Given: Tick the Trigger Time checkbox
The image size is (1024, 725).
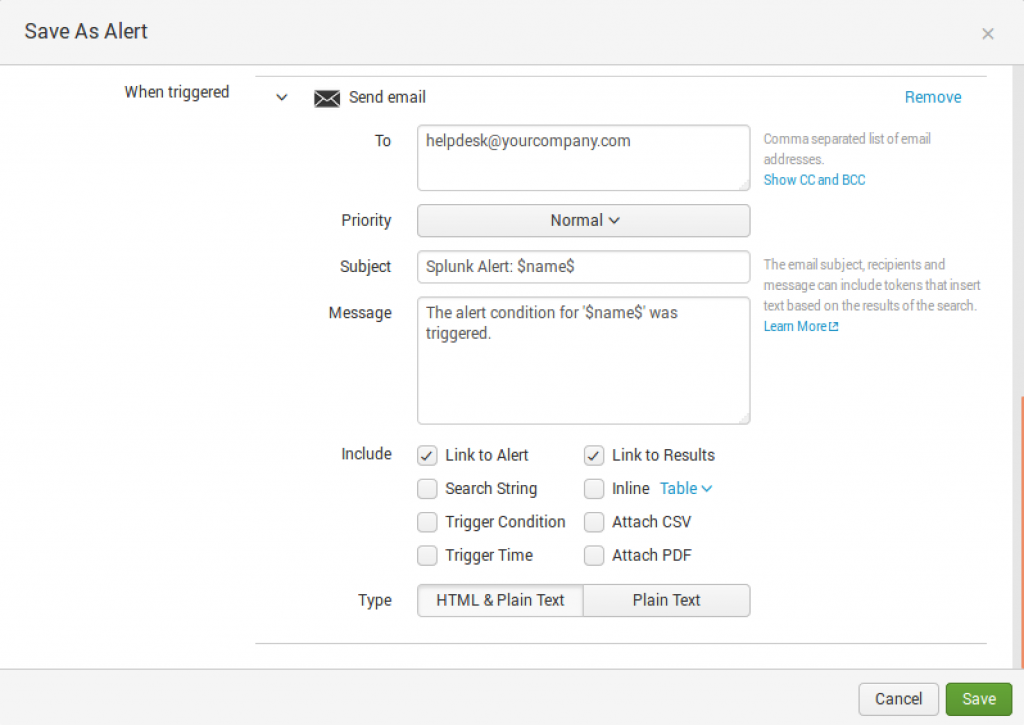Looking at the screenshot, I should pos(428,555).
